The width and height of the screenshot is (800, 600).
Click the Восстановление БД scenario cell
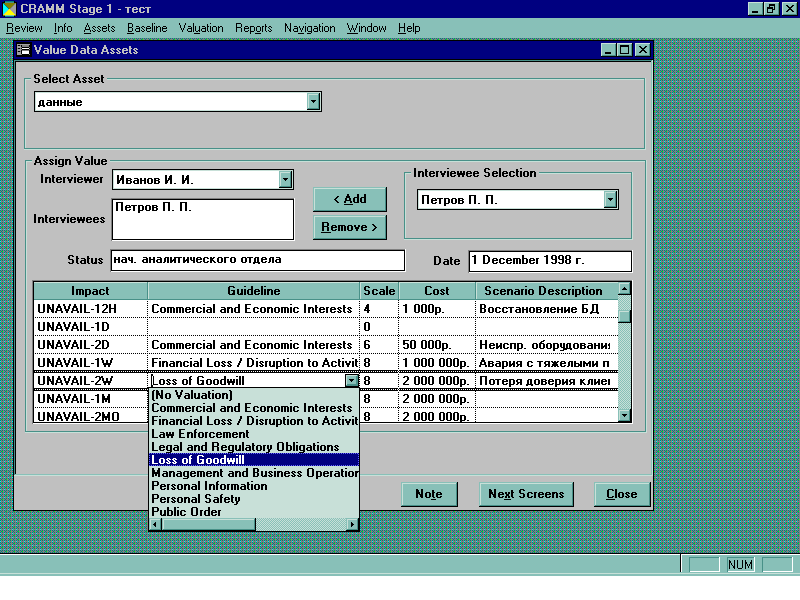tap(546, 309)
